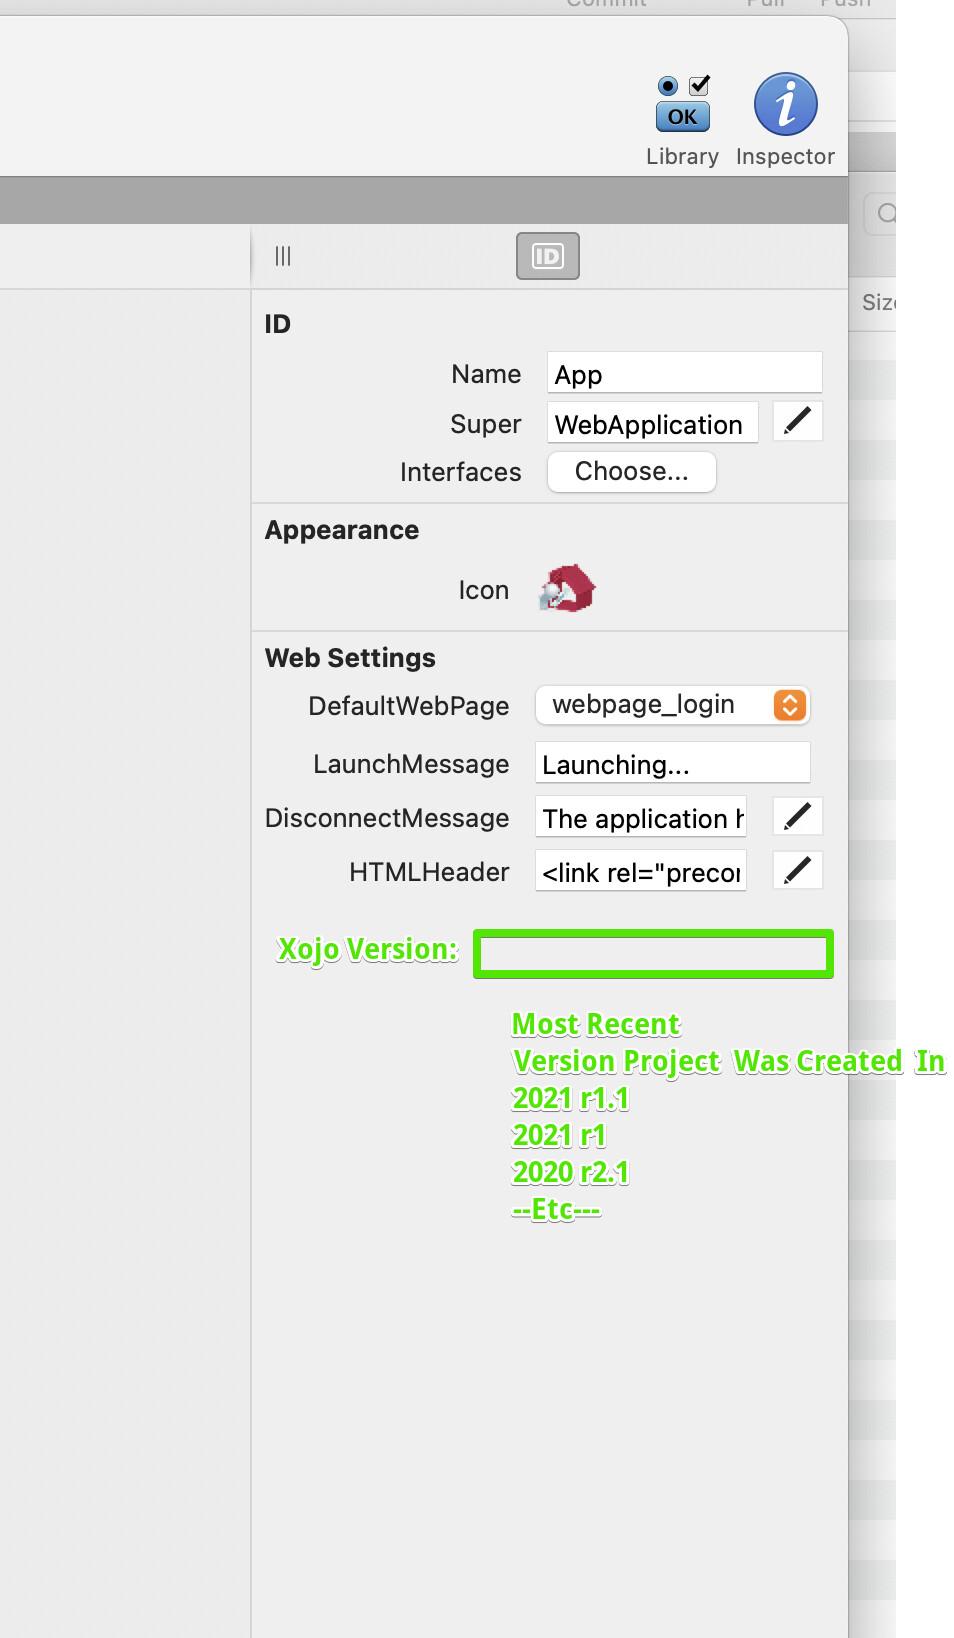
Task: Click the ID section heading
Action: click(278, 324)
